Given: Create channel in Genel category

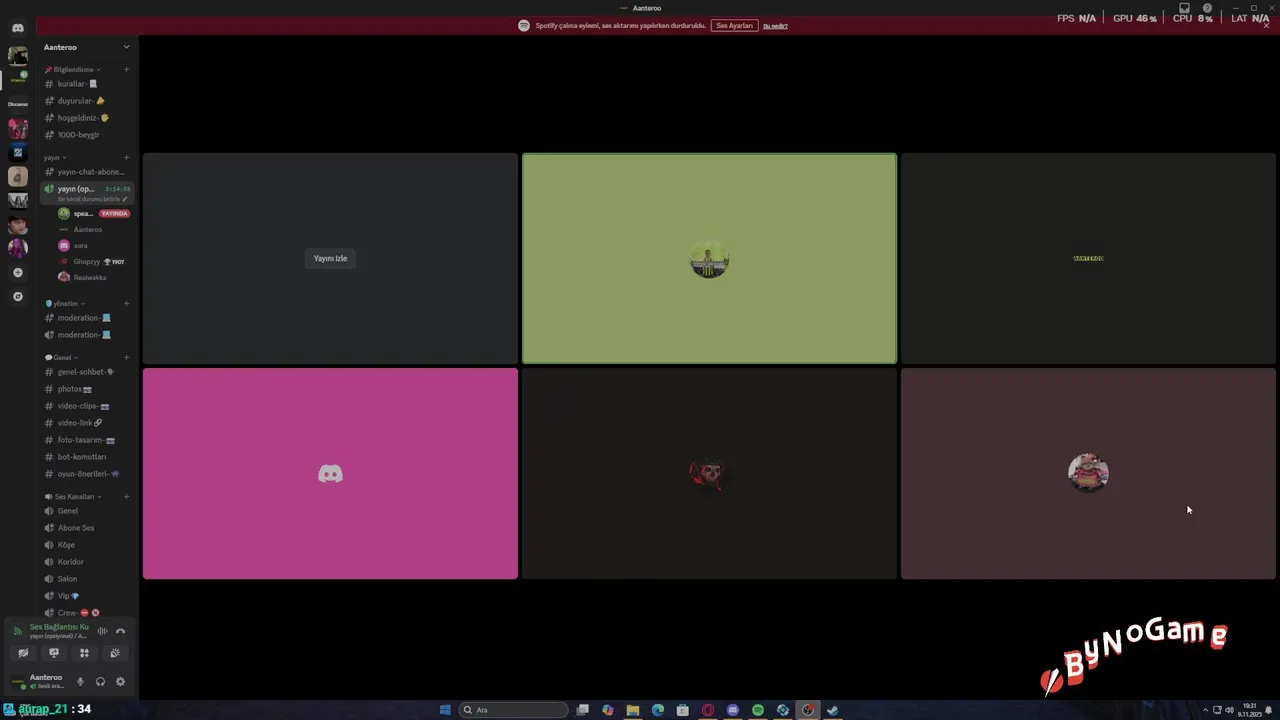Looking at the screenshot, I should click(126, 358).
